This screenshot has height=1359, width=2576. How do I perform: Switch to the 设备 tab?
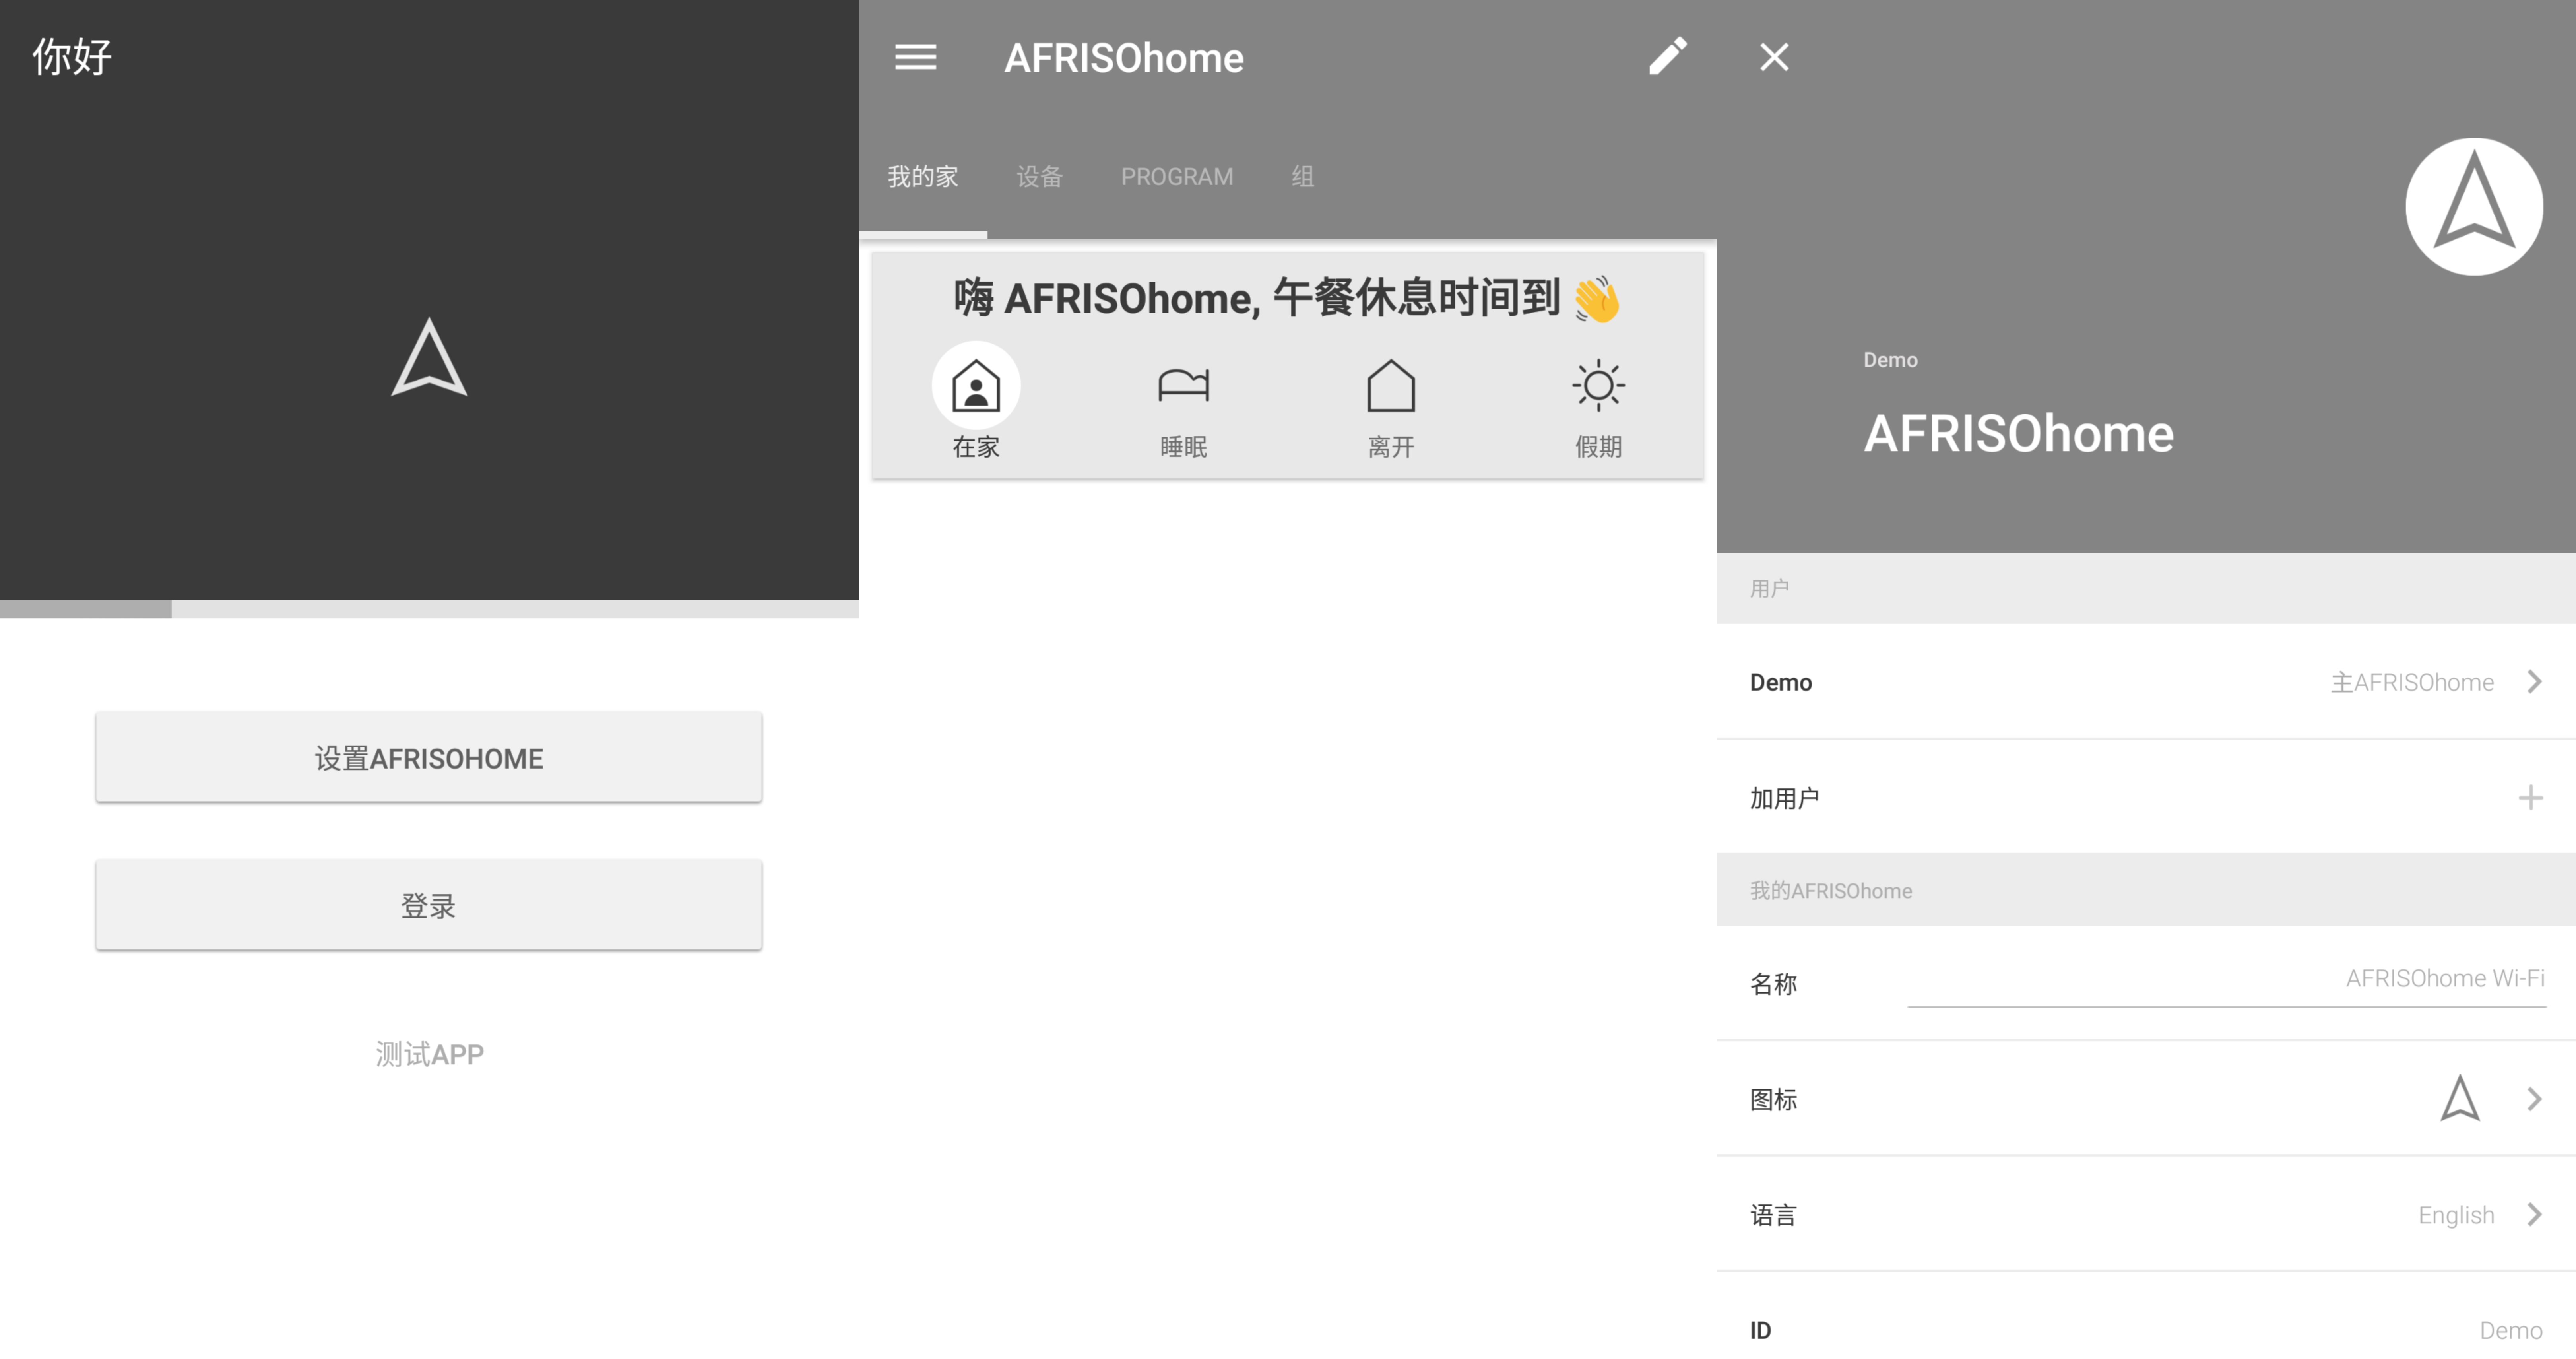tap(1039, 177)
